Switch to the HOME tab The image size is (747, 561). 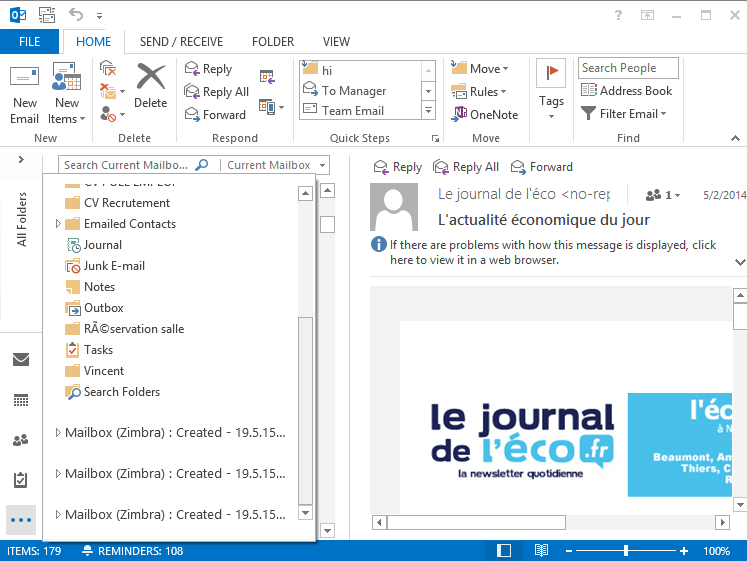(93, 42)
